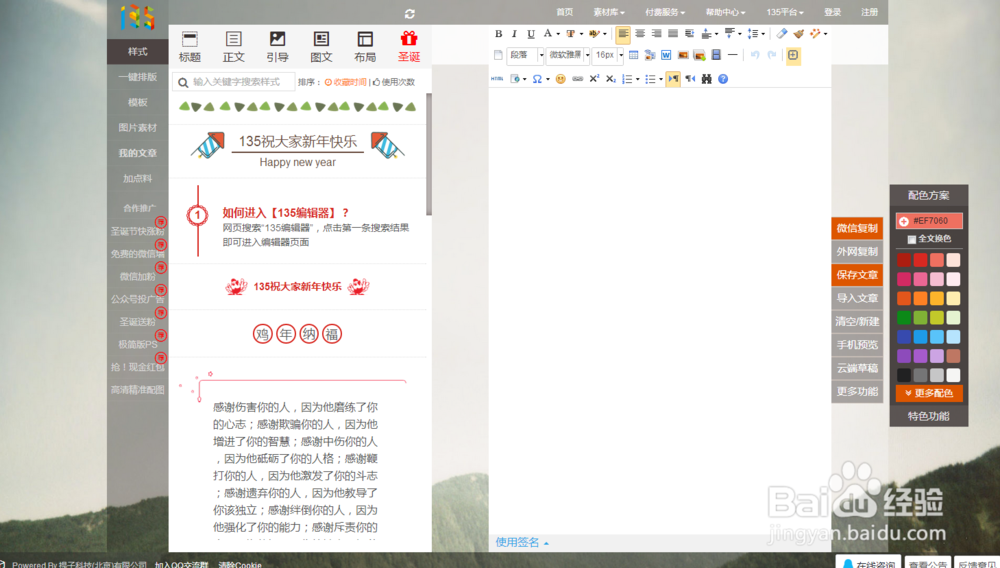
Task: Center align the text
Action: [640, 34]
